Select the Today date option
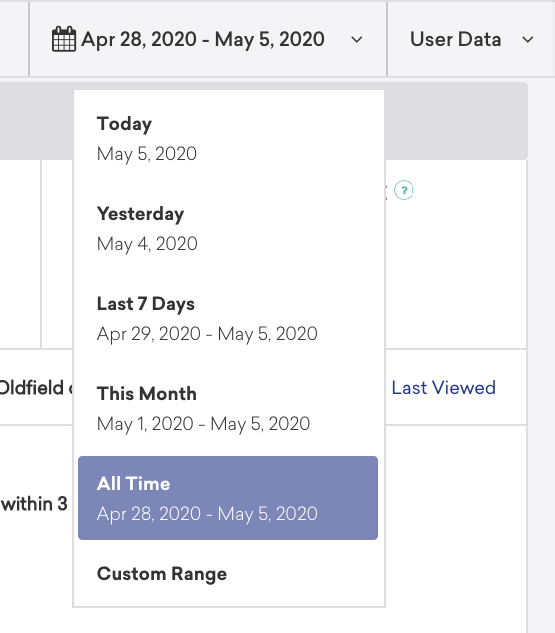The height and width of the screenshot is (633, 555). tap(228, 138)
